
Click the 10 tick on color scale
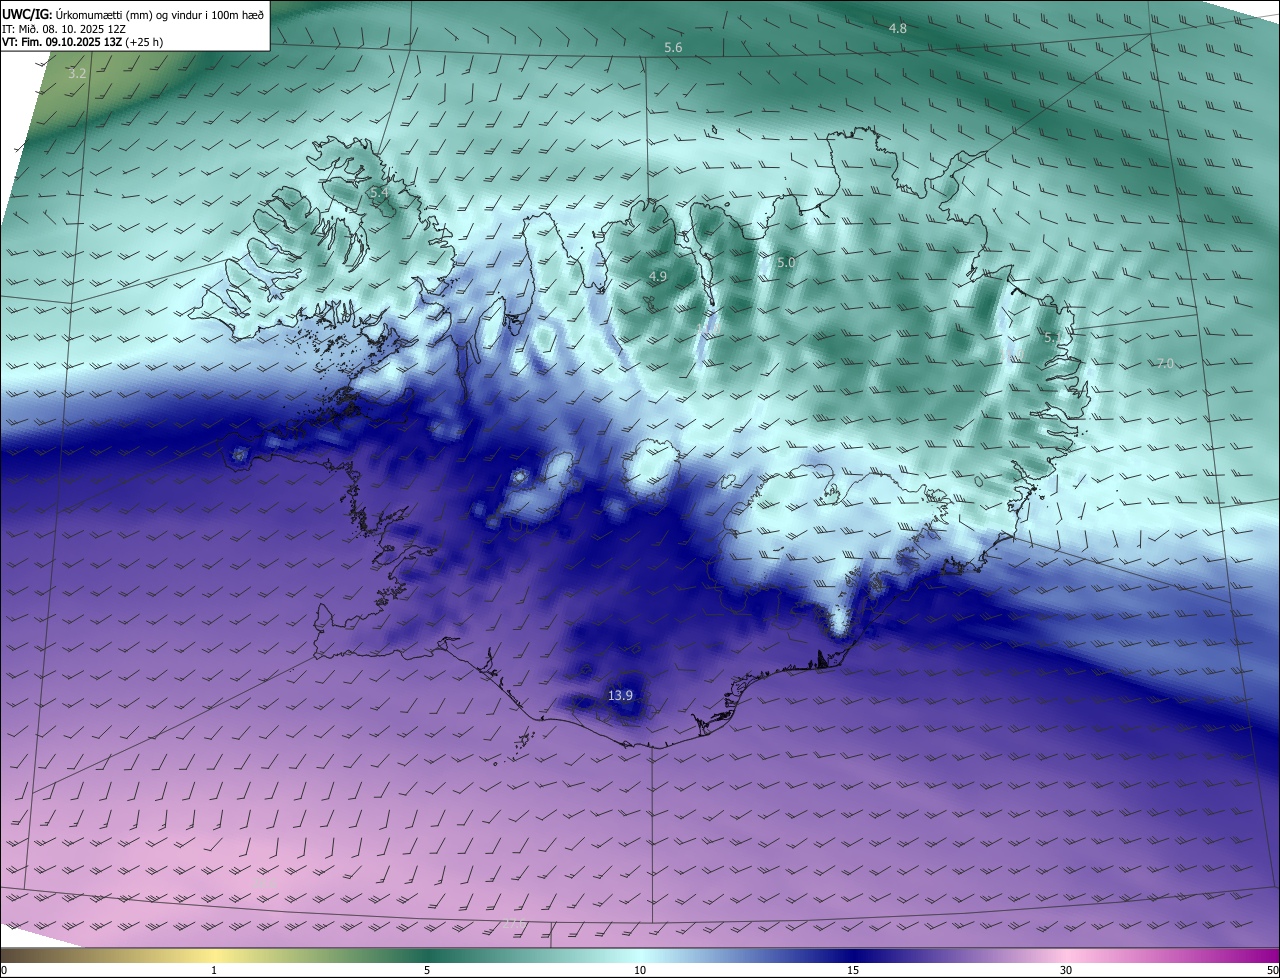pyautogui.click(x=640, y=970)
